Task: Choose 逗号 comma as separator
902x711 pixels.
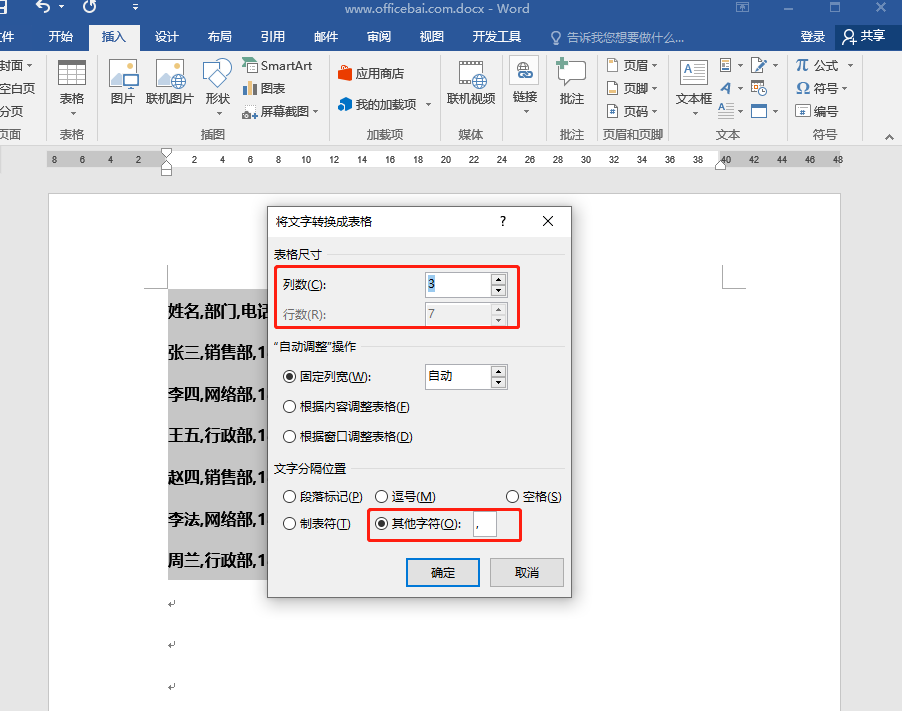Action: tap(405, 496)
